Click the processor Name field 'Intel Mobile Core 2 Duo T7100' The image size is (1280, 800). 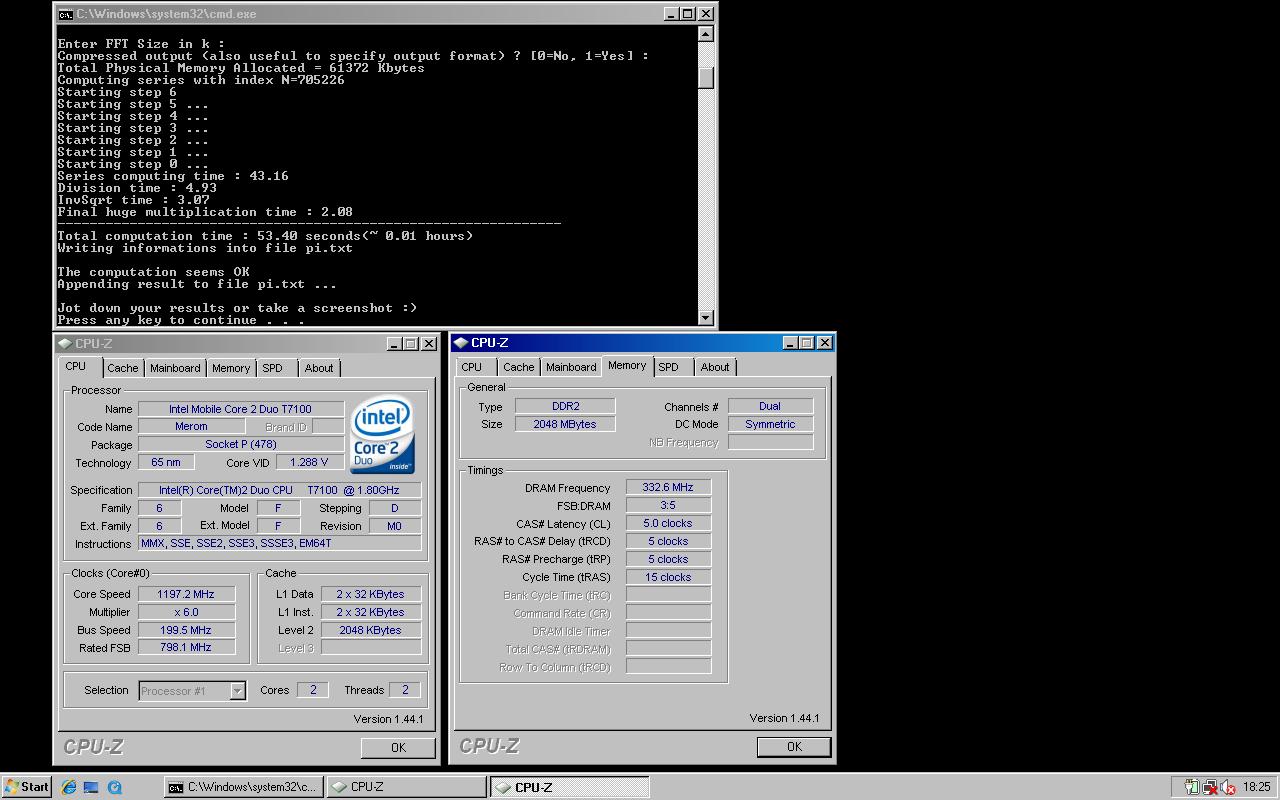point(241,408)
